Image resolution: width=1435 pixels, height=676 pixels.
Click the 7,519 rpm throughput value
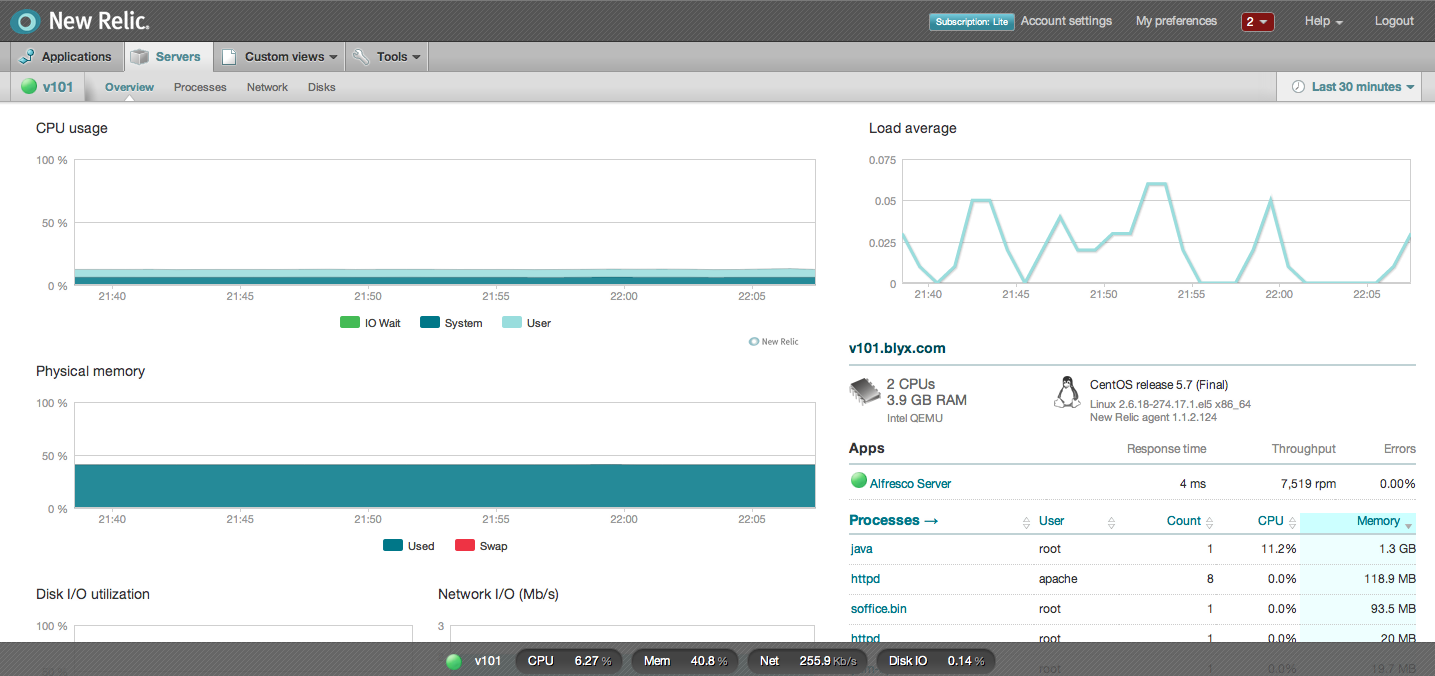pos(1308,483)
